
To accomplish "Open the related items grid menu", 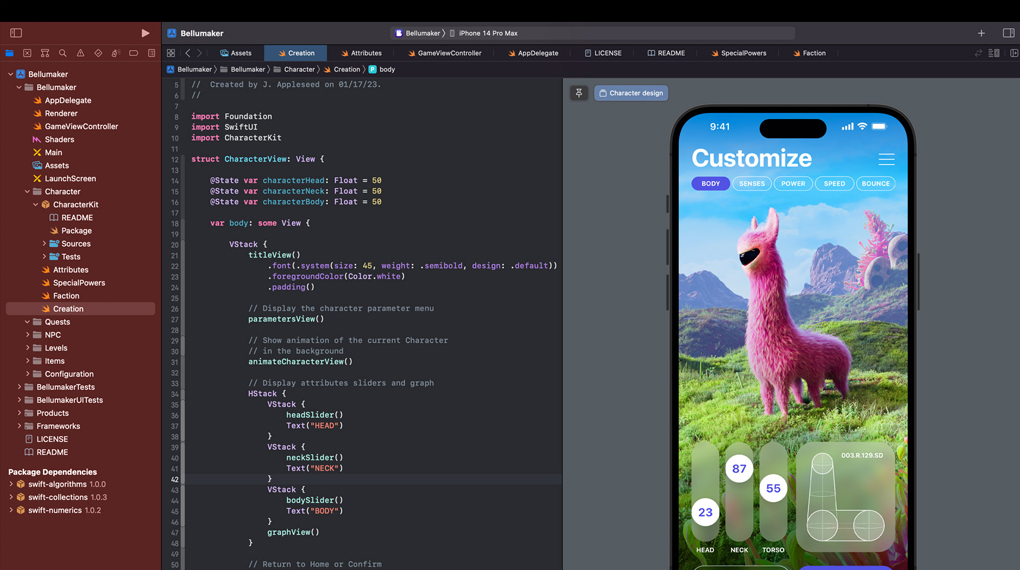I will tap(171, 53).
